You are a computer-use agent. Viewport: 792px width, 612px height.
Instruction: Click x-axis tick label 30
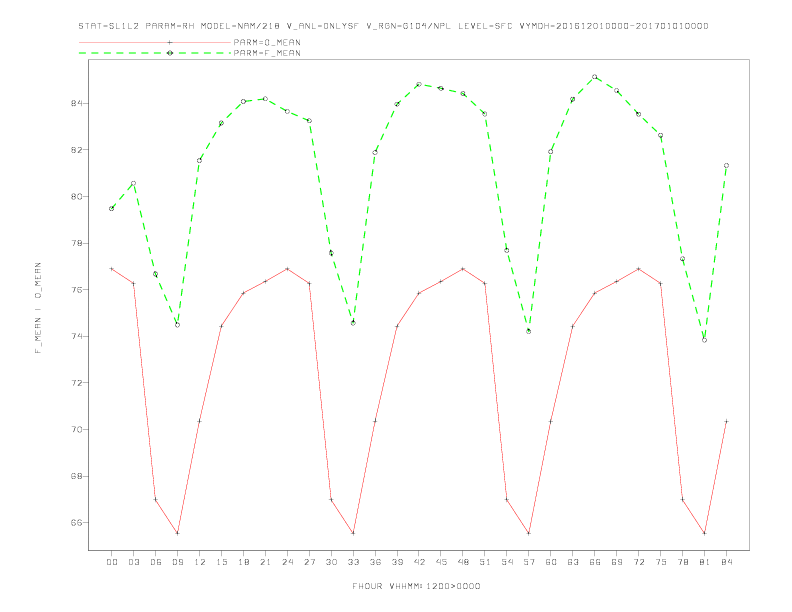pos(331,562)
